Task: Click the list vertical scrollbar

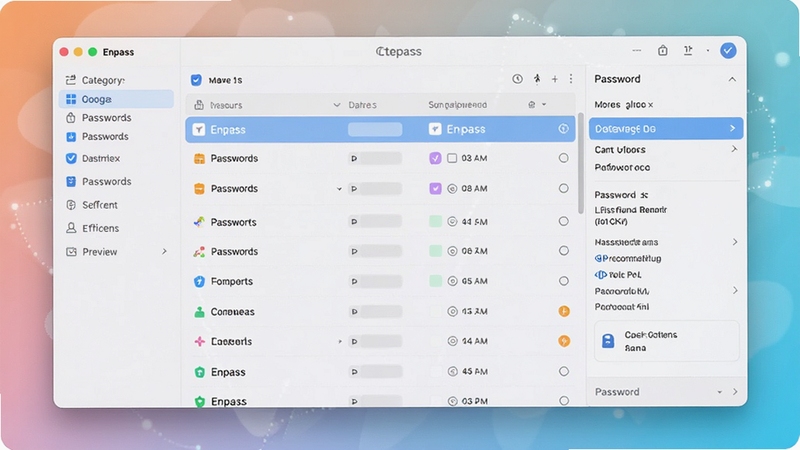Action: tap(581, 163)
